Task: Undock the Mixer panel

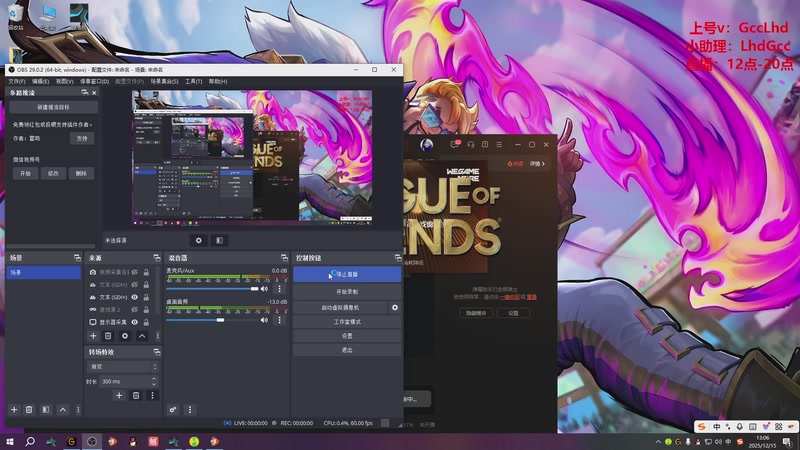Action: tap(284, 258)
